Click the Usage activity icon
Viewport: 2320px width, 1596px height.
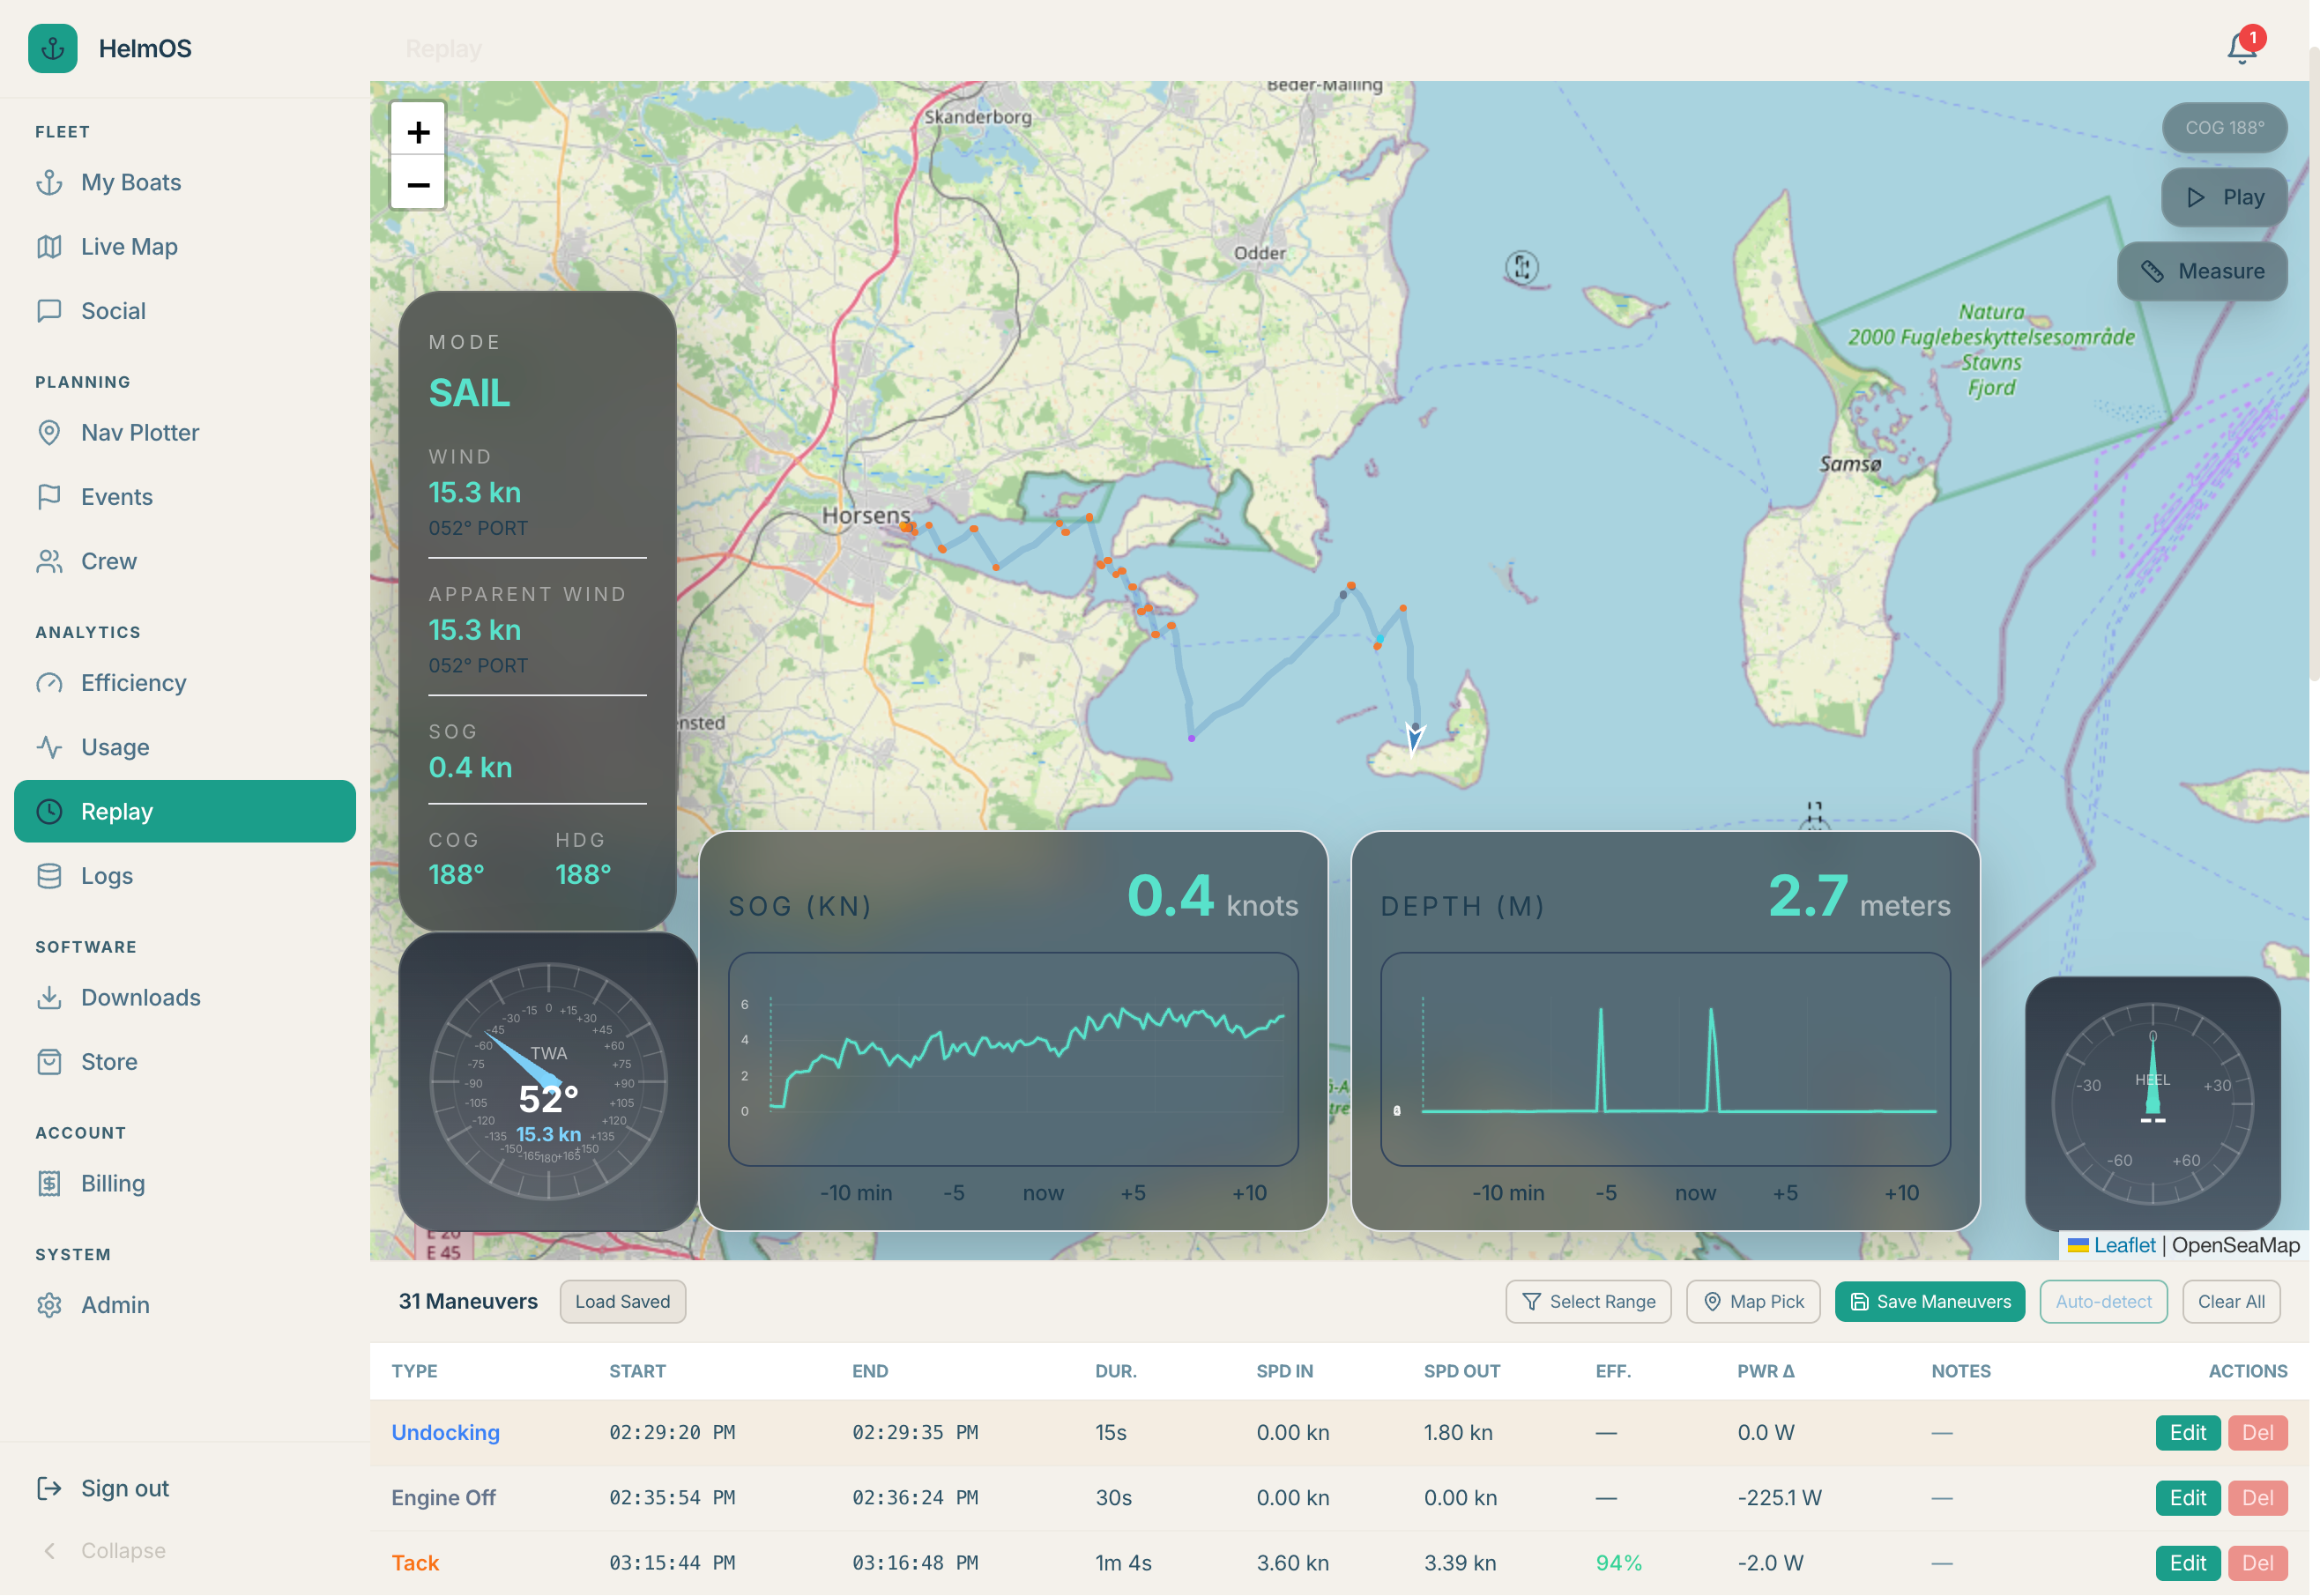(49, 747)
